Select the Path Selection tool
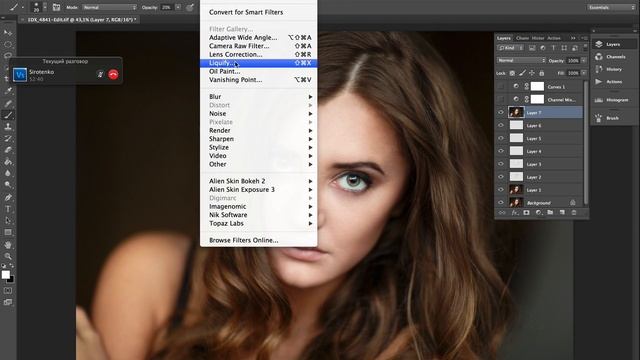This screenshot has height=360, width=640. (x=8, y=221)
